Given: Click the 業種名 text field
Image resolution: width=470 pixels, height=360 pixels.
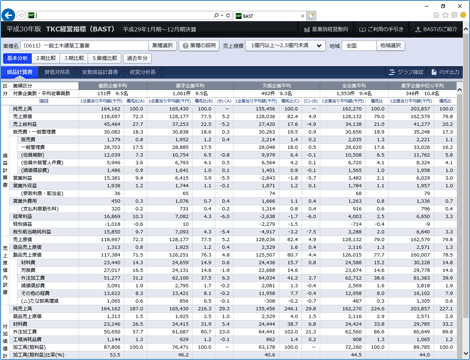Looking at the screenshot, I should point(84,45).
